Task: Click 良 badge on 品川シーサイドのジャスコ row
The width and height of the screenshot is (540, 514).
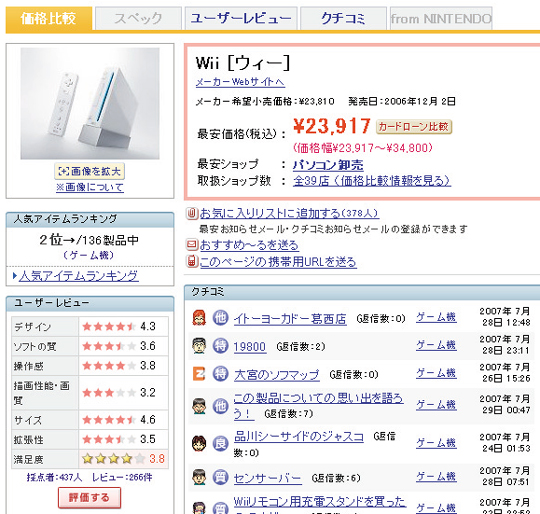Action: point(220,443)
